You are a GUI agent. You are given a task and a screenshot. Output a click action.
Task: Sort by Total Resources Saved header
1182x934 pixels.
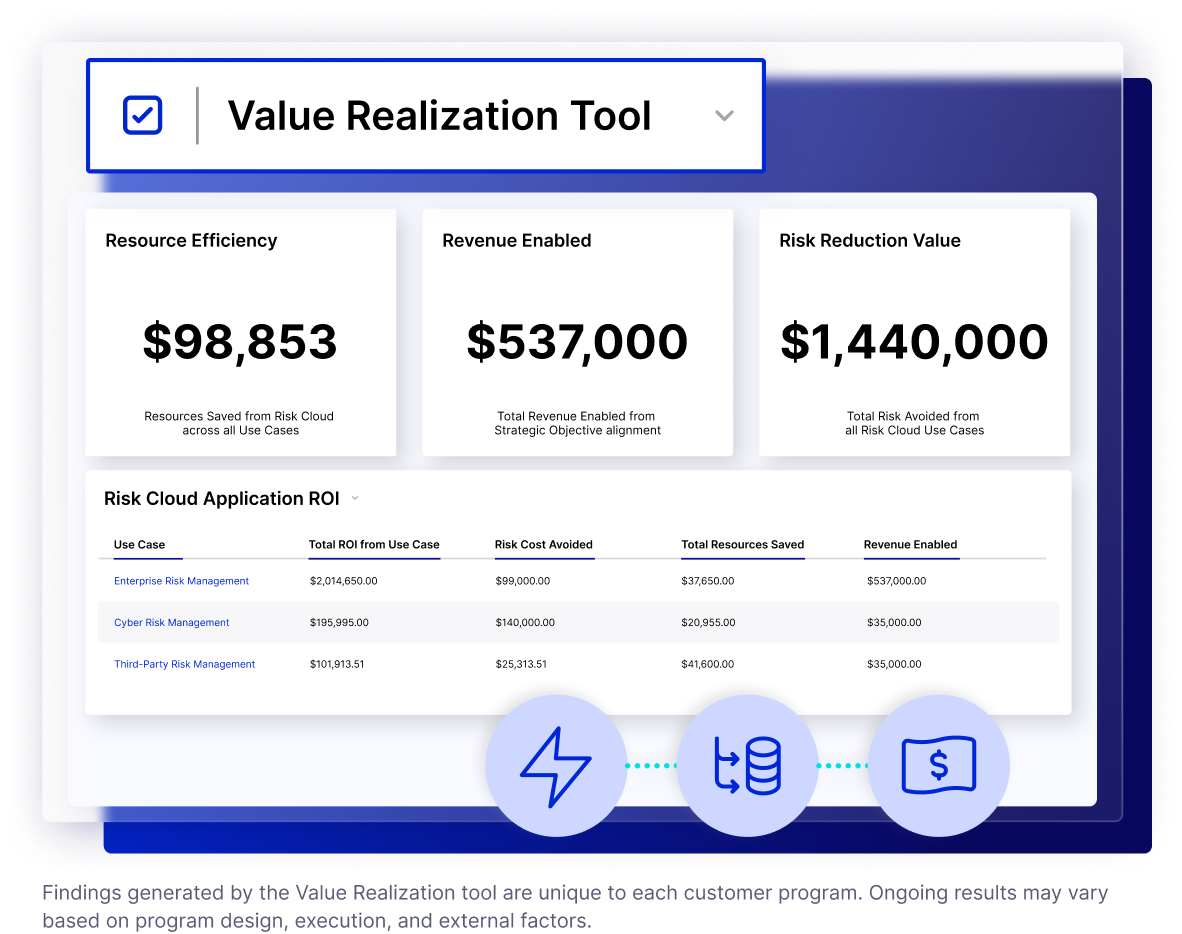[743, 544]
